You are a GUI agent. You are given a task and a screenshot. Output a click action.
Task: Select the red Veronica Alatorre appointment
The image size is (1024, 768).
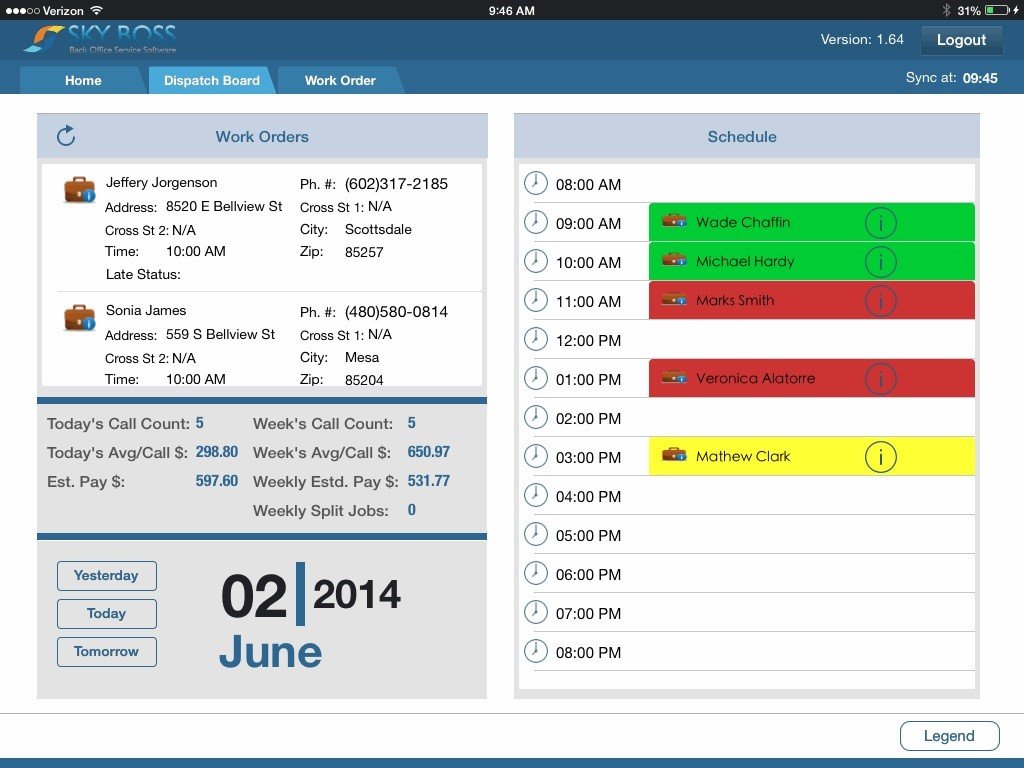(812, 378)
